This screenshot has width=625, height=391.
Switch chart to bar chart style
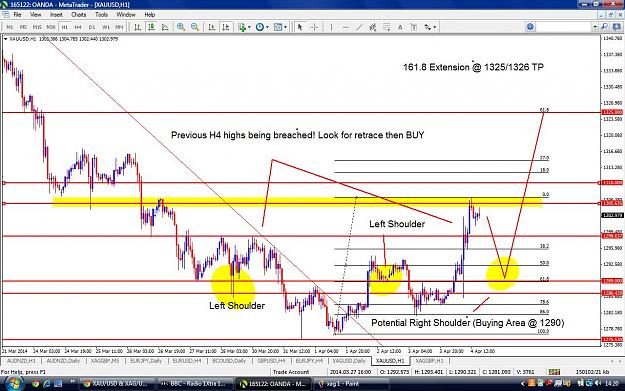138,27
